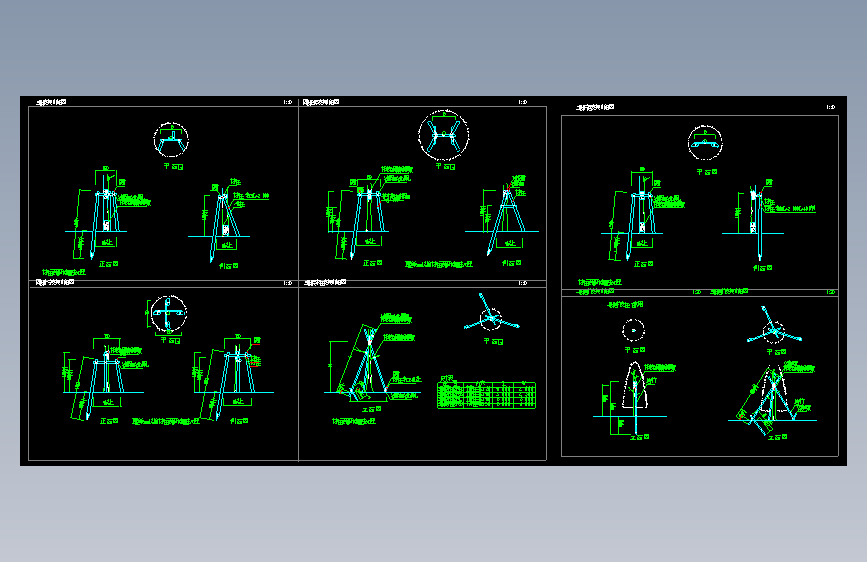Click the circular plan view with the cross-shaped brace
The width and height of the screenshot is (867, 562).
169,314
